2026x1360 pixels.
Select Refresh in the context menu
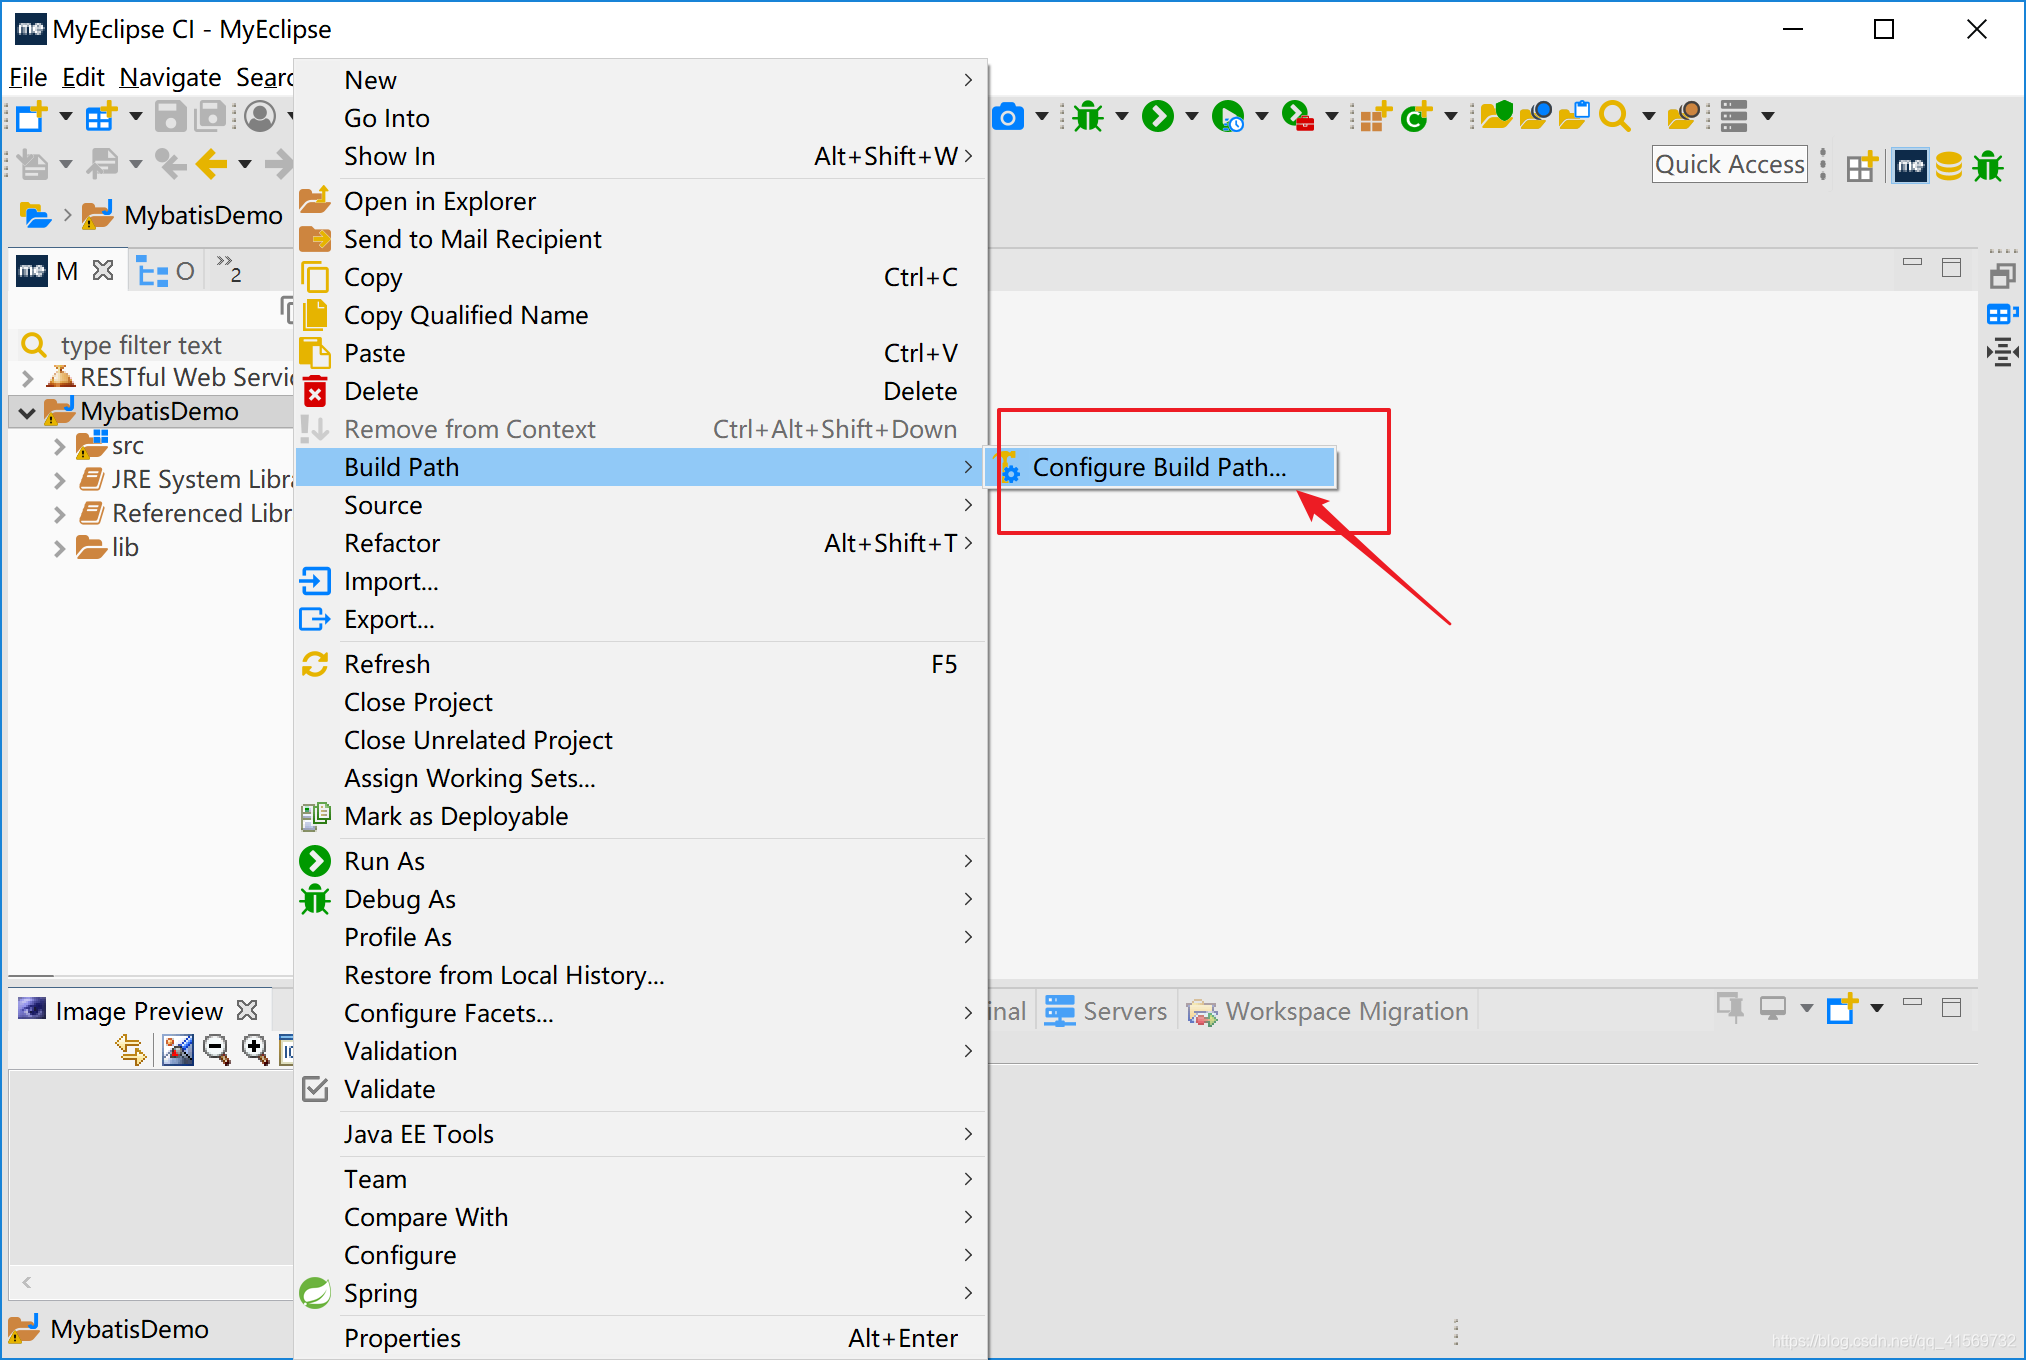(x=640, y=664)
